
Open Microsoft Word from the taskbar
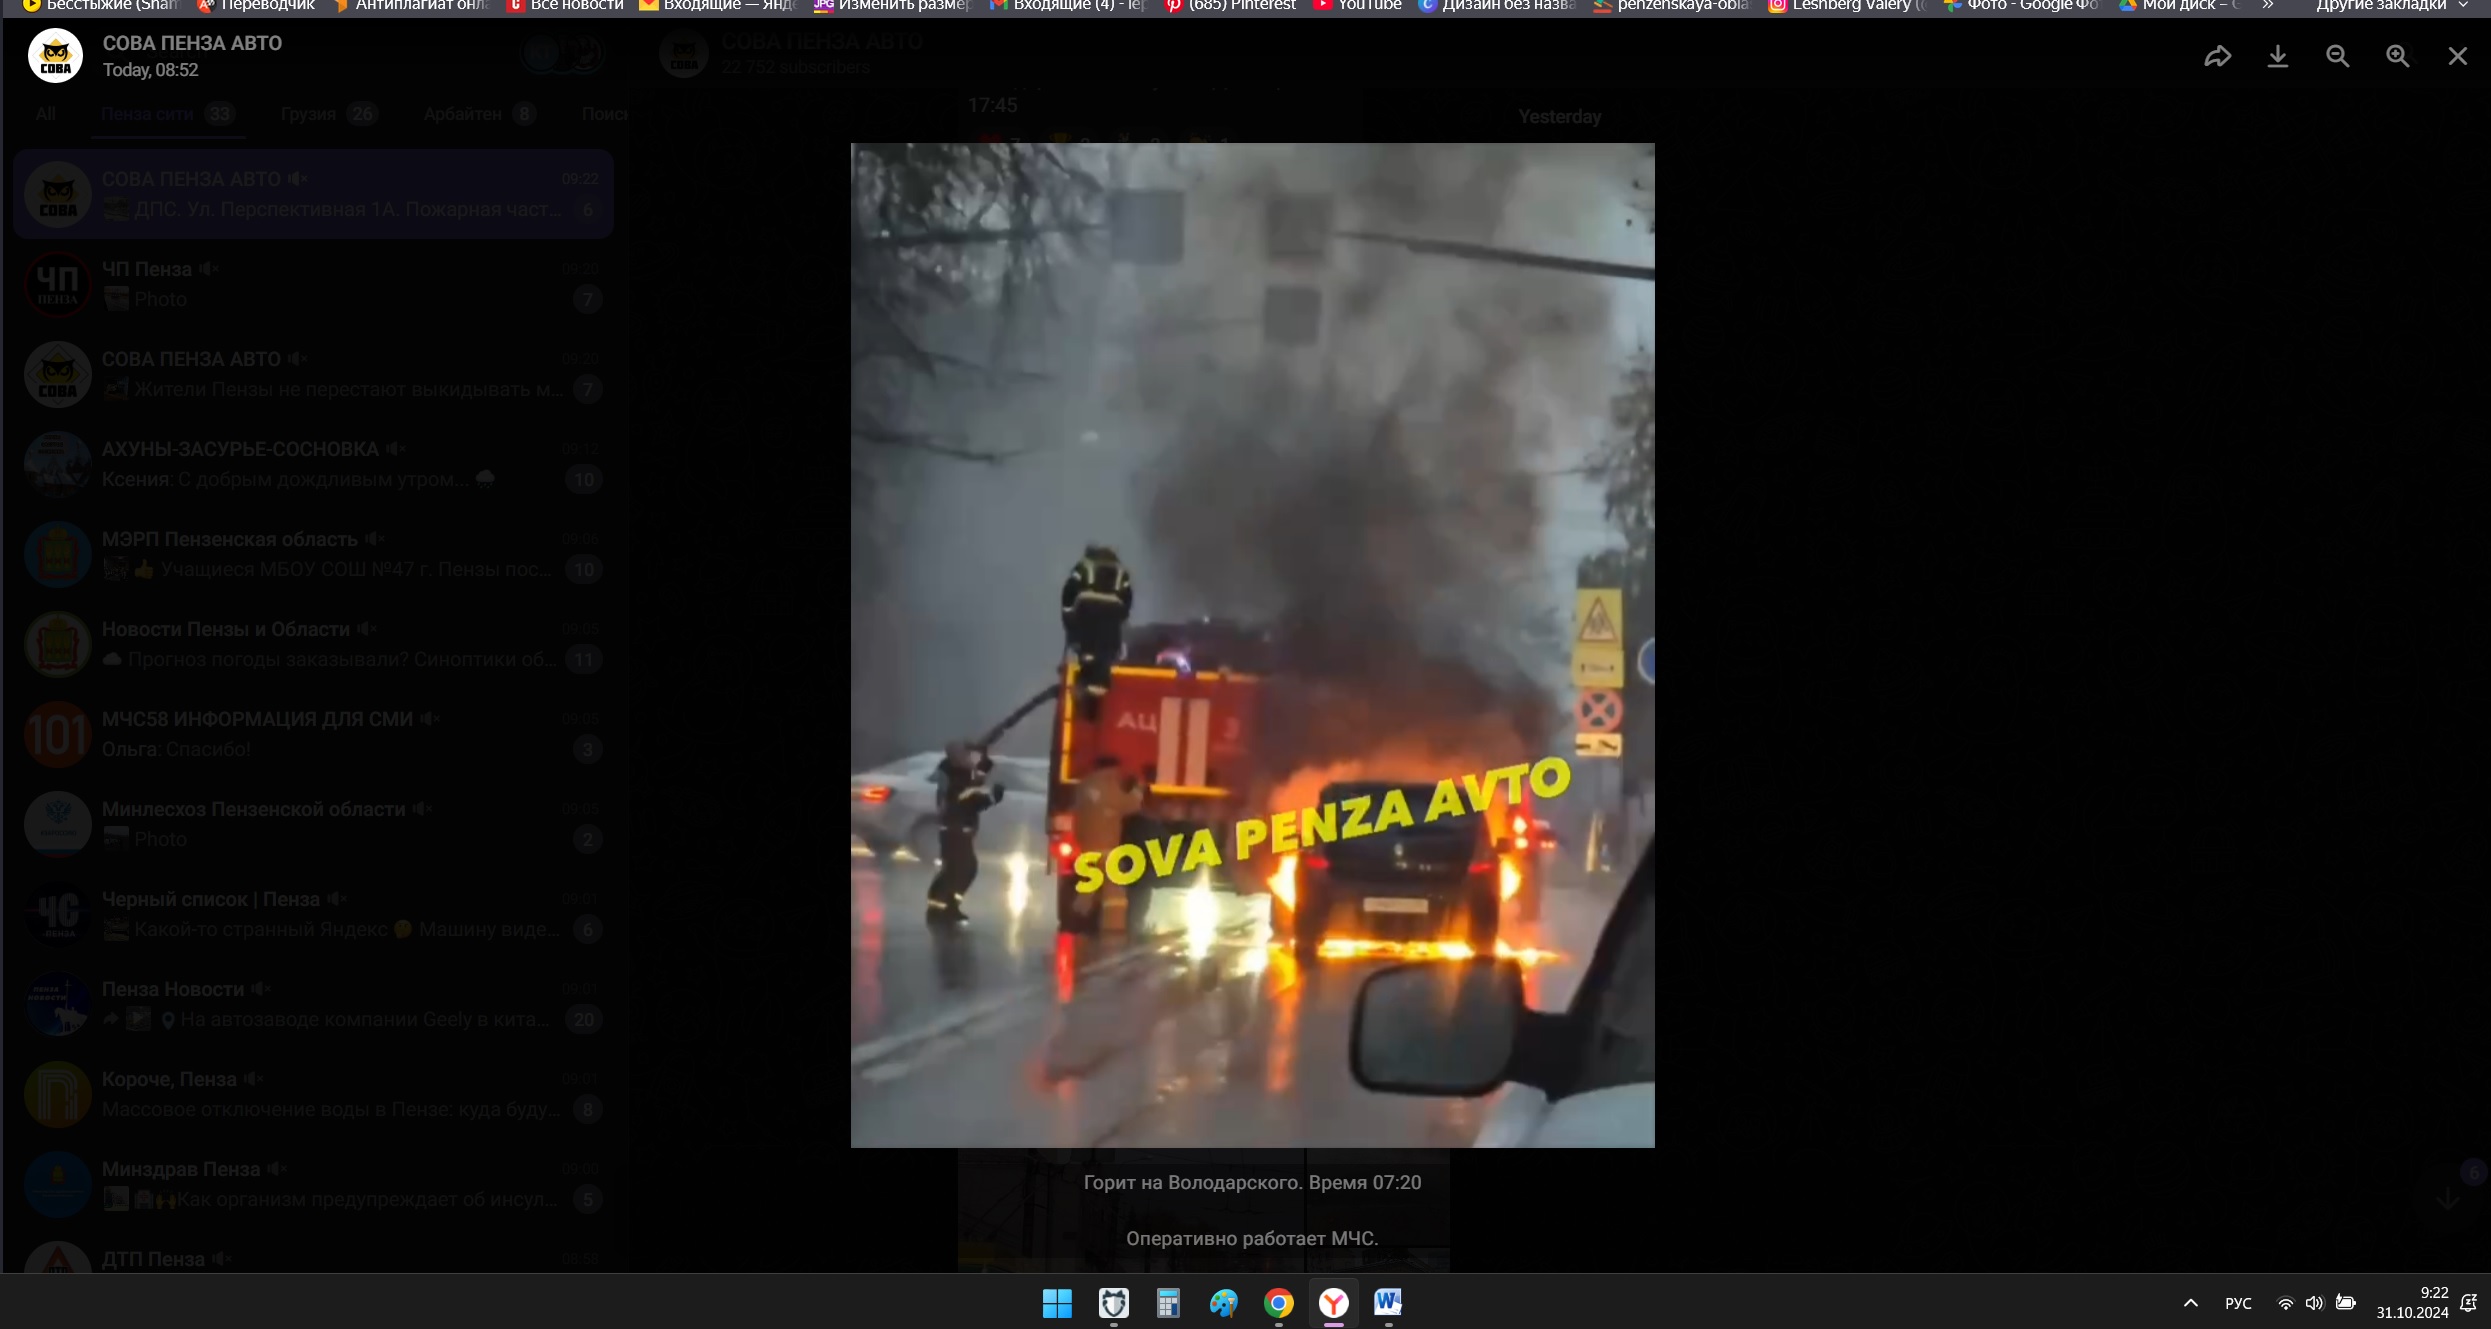(x=1388, y=1303)
